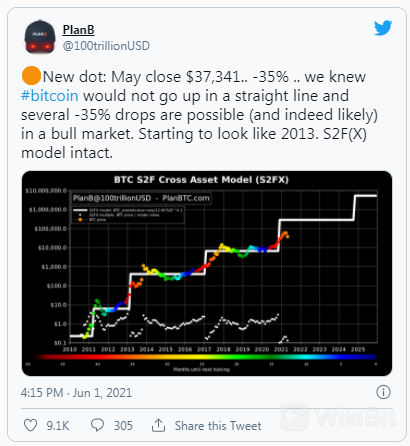Viewport: 410px width, 446px height.
Task: Open replies via speech bubble icon
Action: coord(97,425)
